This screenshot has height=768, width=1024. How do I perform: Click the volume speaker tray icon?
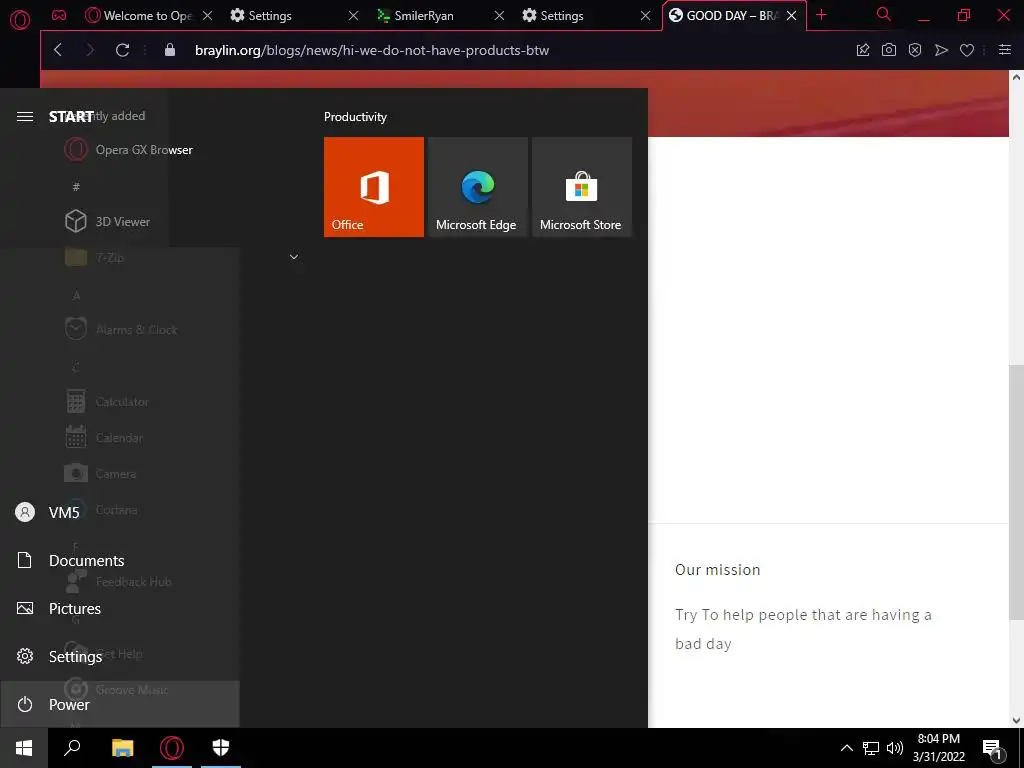coord(895,748)
